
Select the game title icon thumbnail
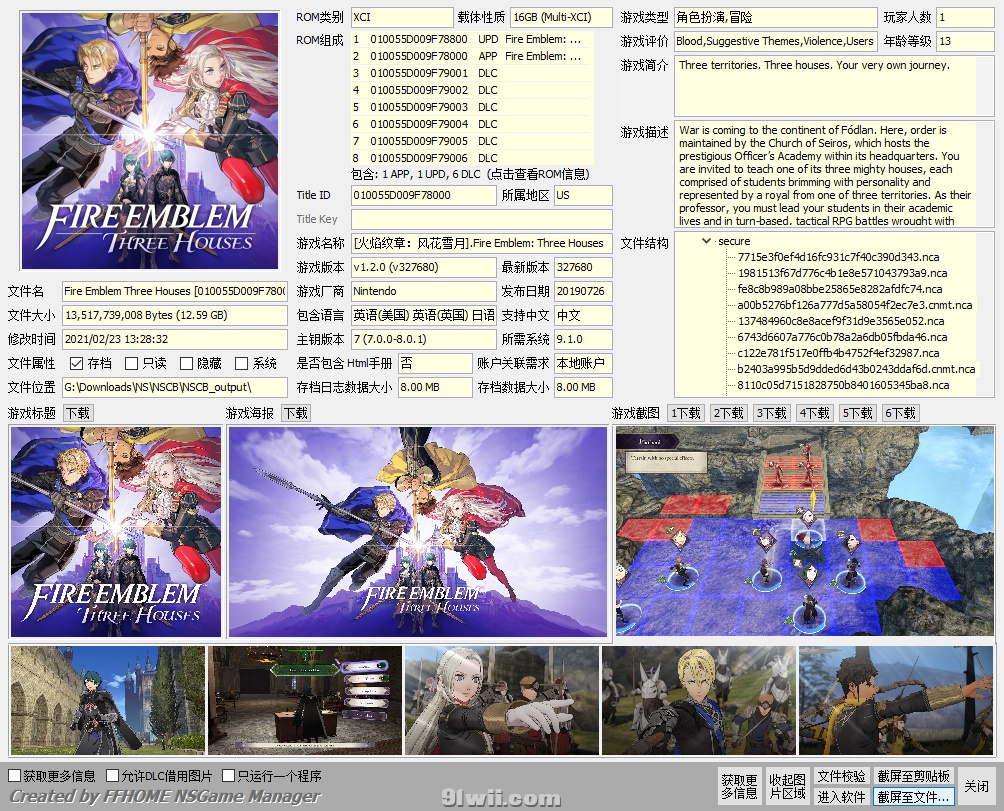[x=116, y=532]
